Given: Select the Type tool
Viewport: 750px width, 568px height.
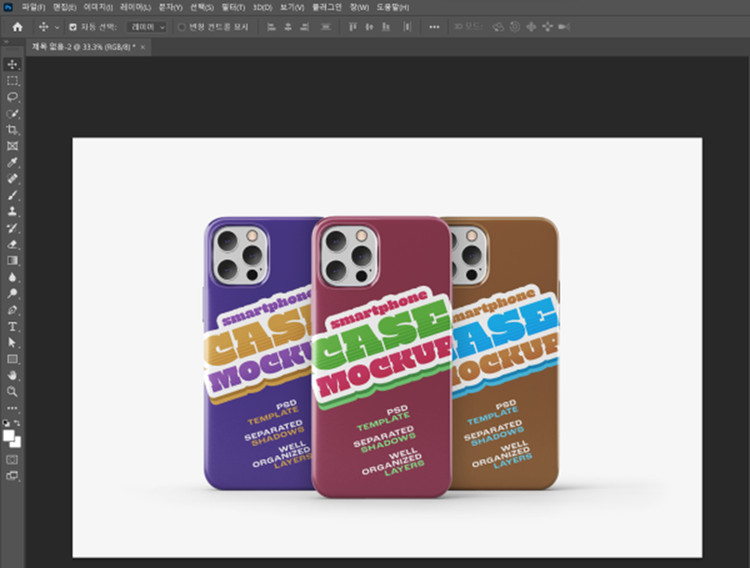Looking at the screenshot, I should click(x=12, y=326).
